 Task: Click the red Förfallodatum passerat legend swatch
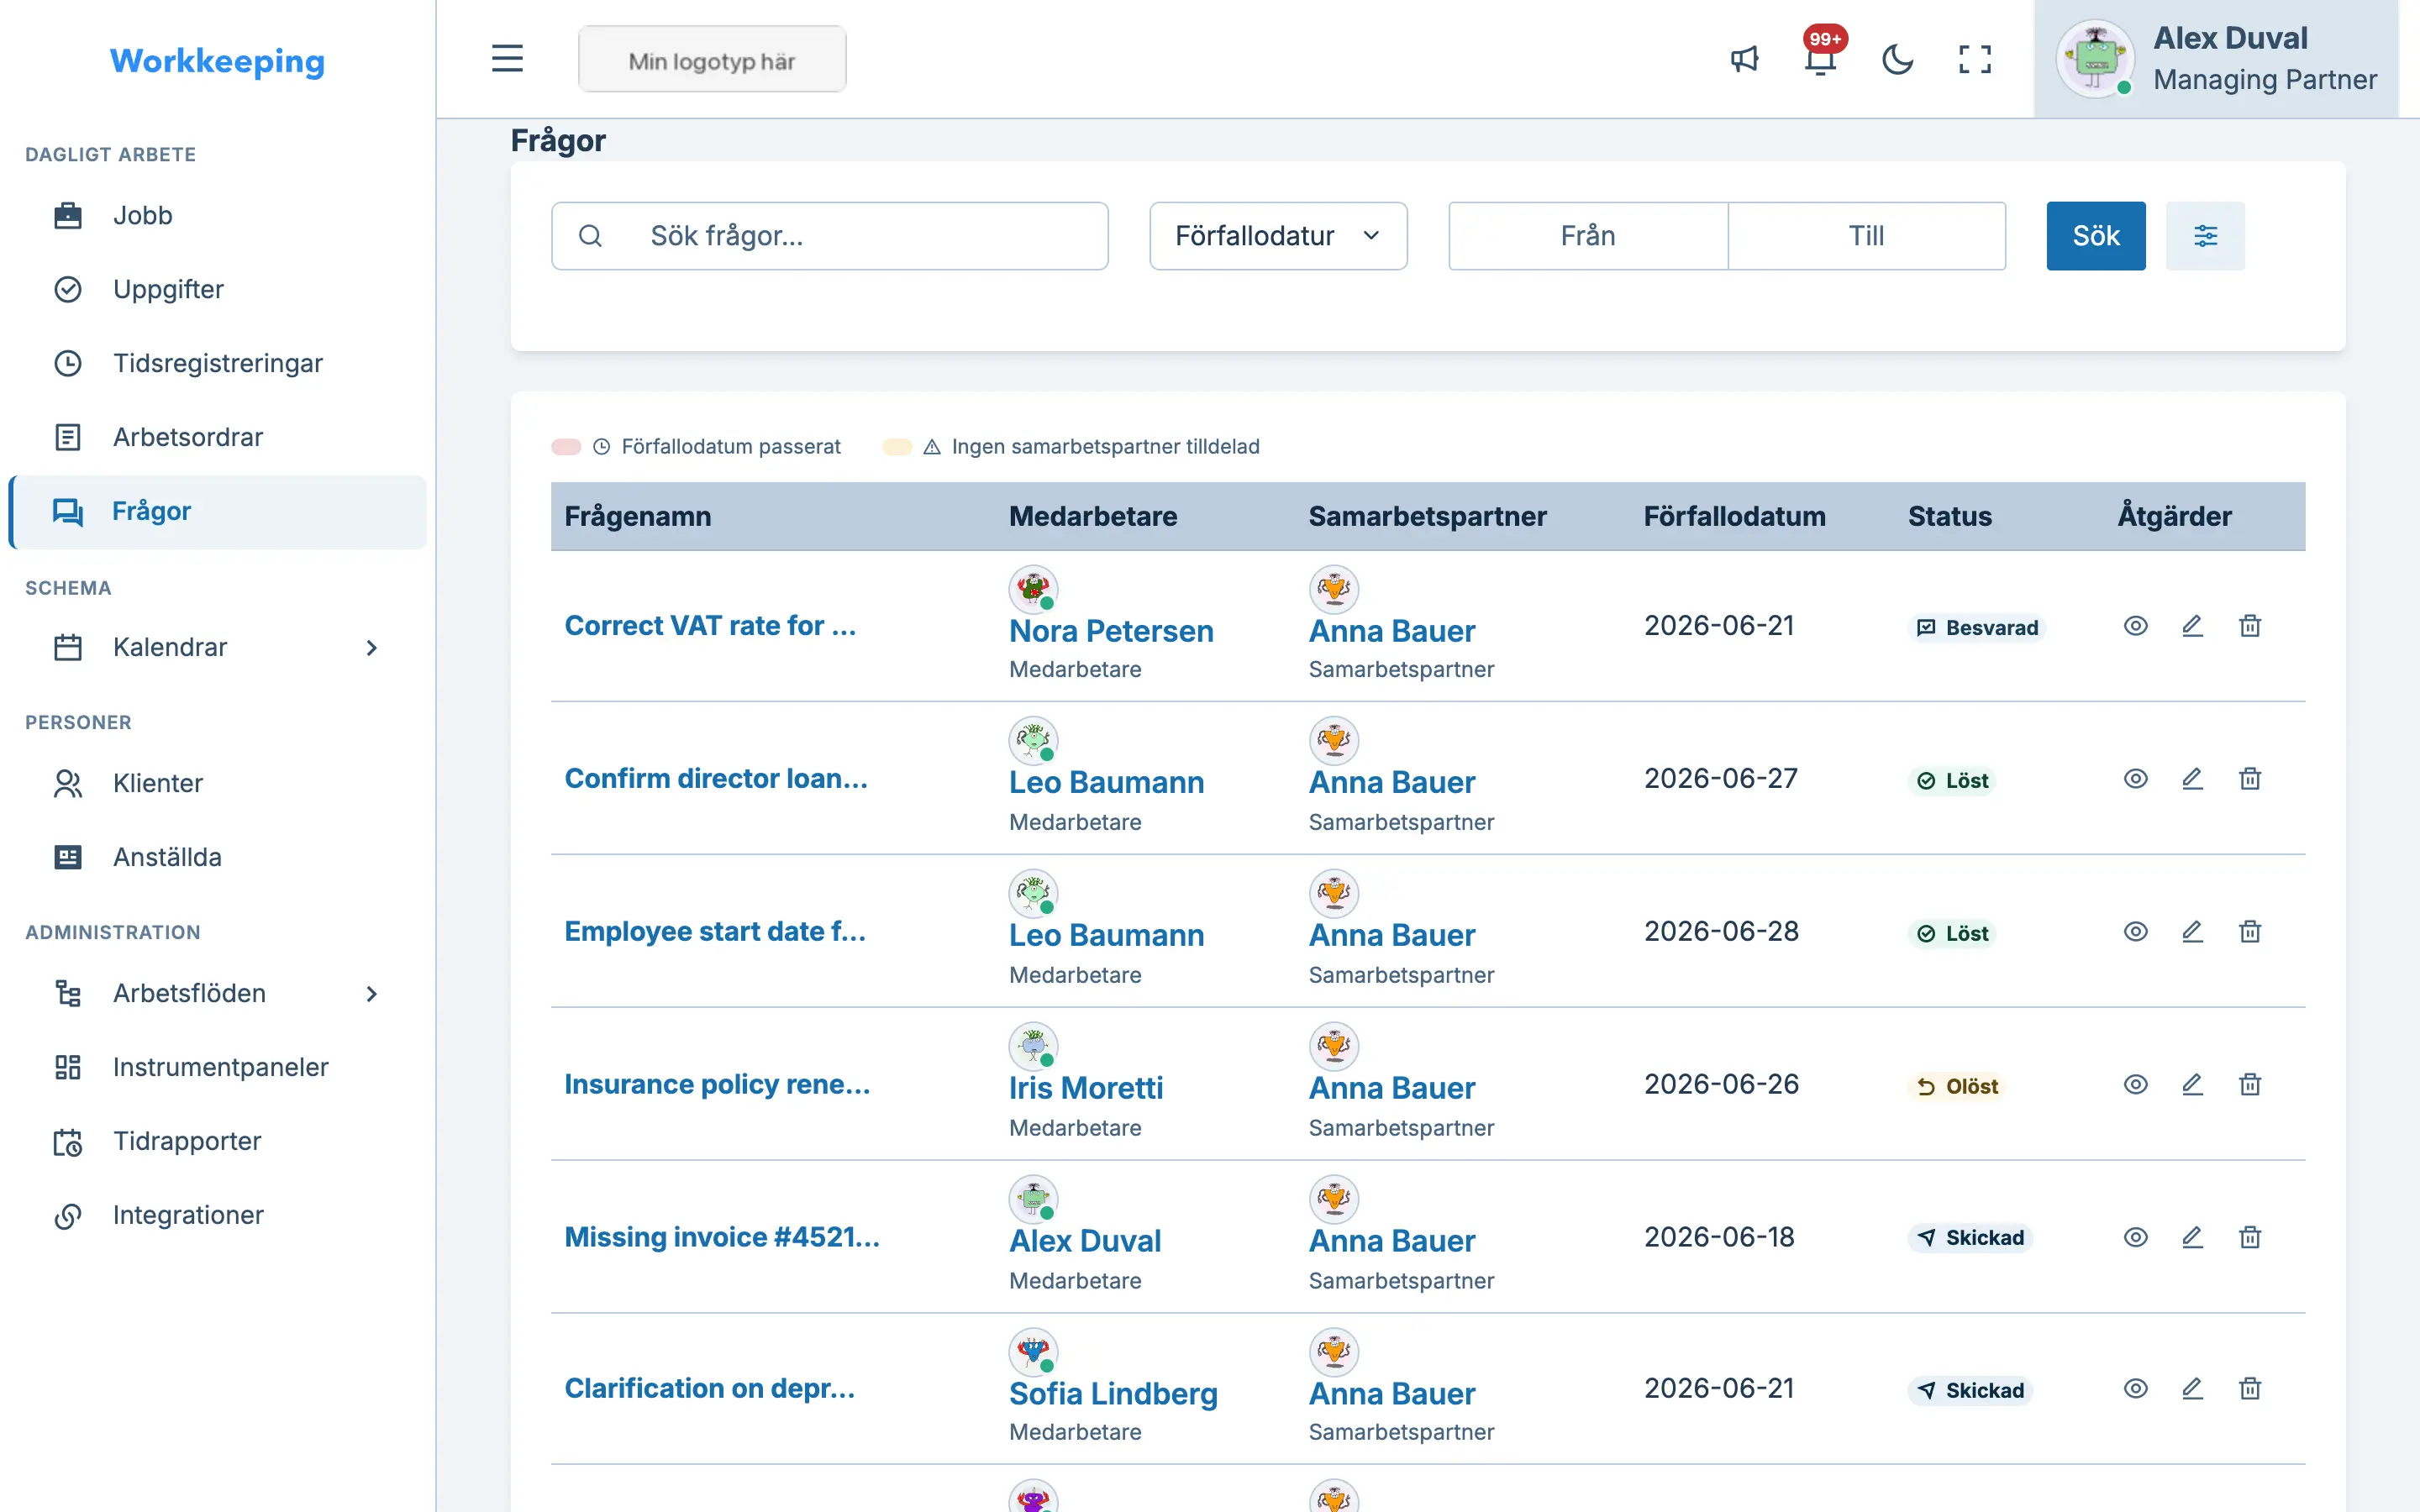[x=566, y=447]
